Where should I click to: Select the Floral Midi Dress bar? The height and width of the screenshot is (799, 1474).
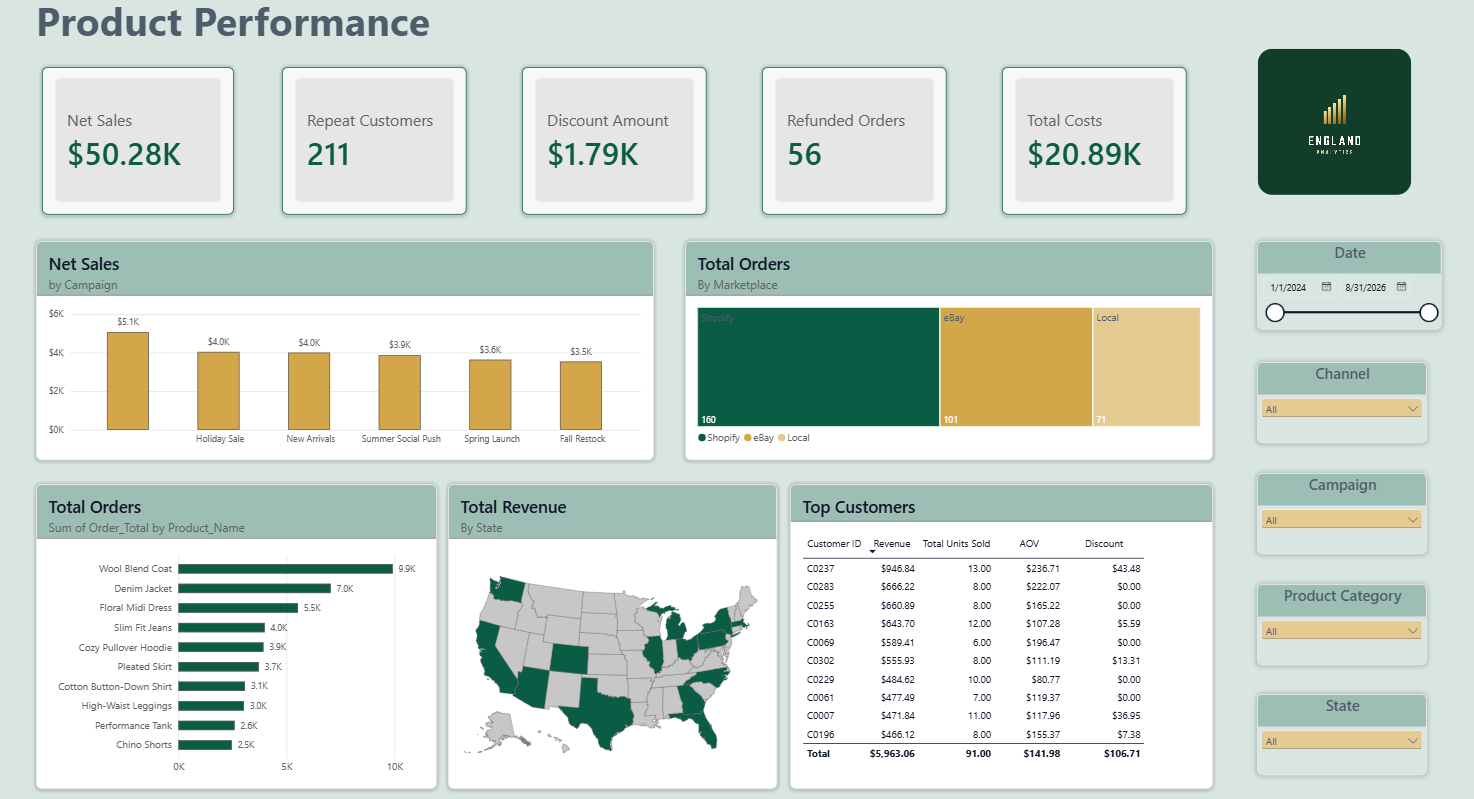point(238,608)
